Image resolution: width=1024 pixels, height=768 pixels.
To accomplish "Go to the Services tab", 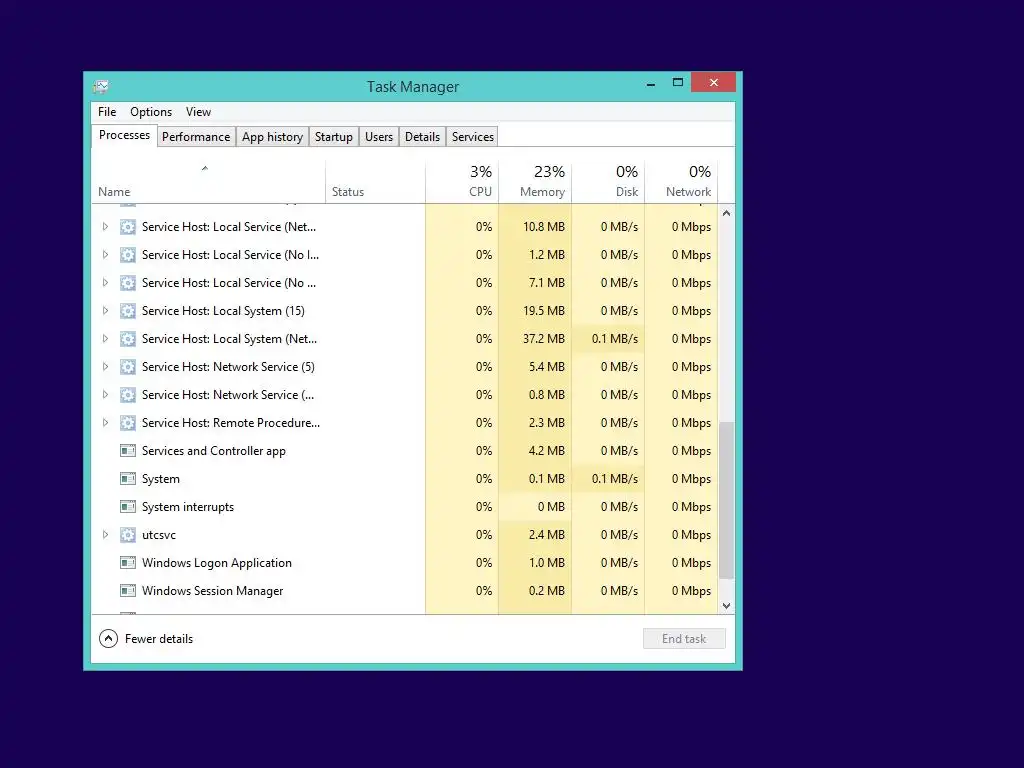I will pyautogui.click(x=473, y=136).
